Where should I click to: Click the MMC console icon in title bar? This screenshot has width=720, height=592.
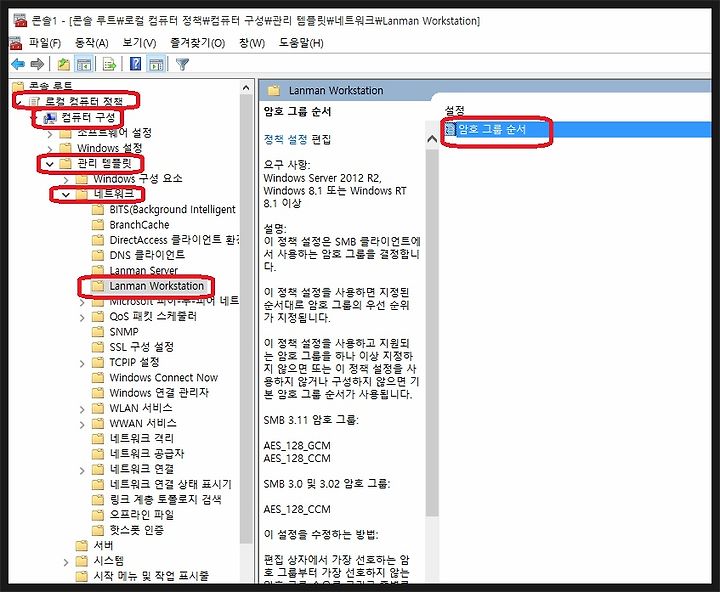(x=20, y=21)
